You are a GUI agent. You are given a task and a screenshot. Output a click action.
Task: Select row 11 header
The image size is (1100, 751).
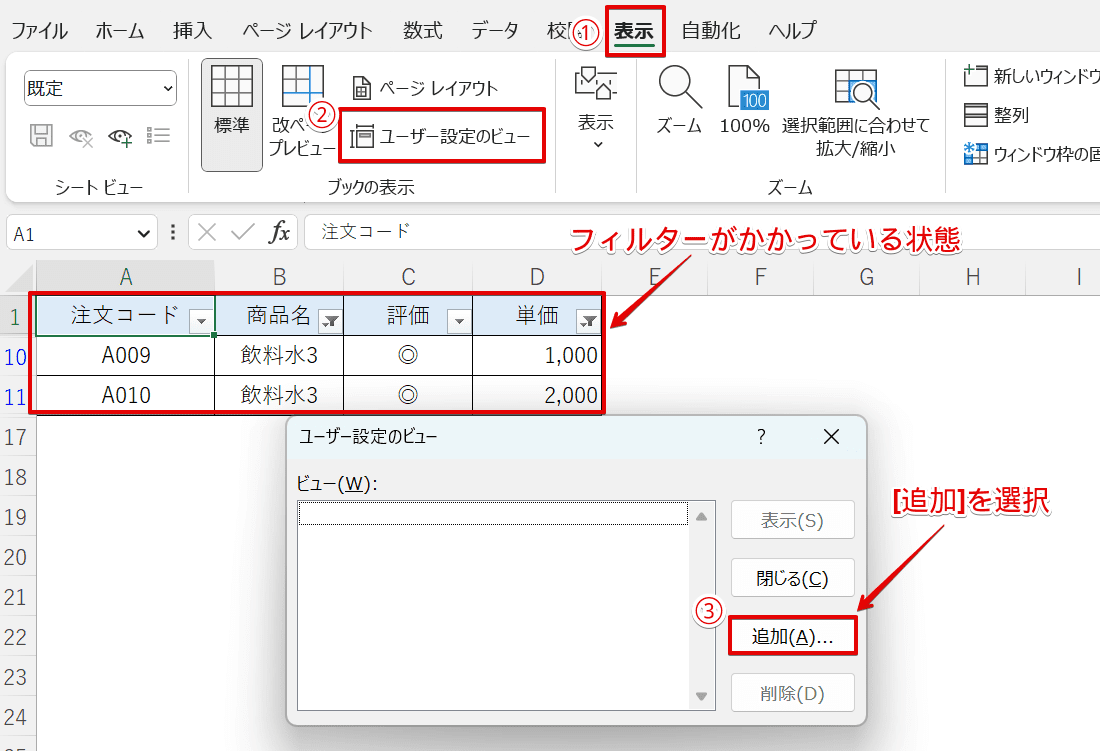[15, 397]
